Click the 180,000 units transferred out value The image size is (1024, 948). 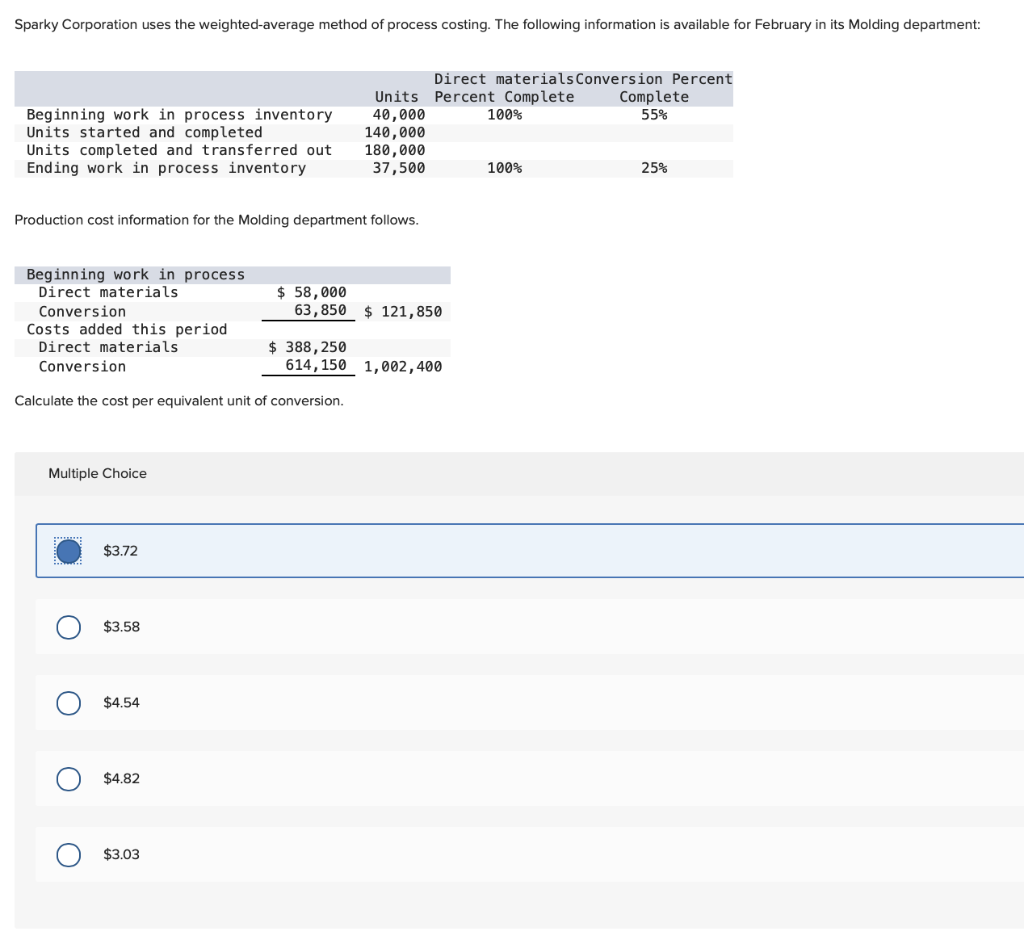click(x=394, y=150)
